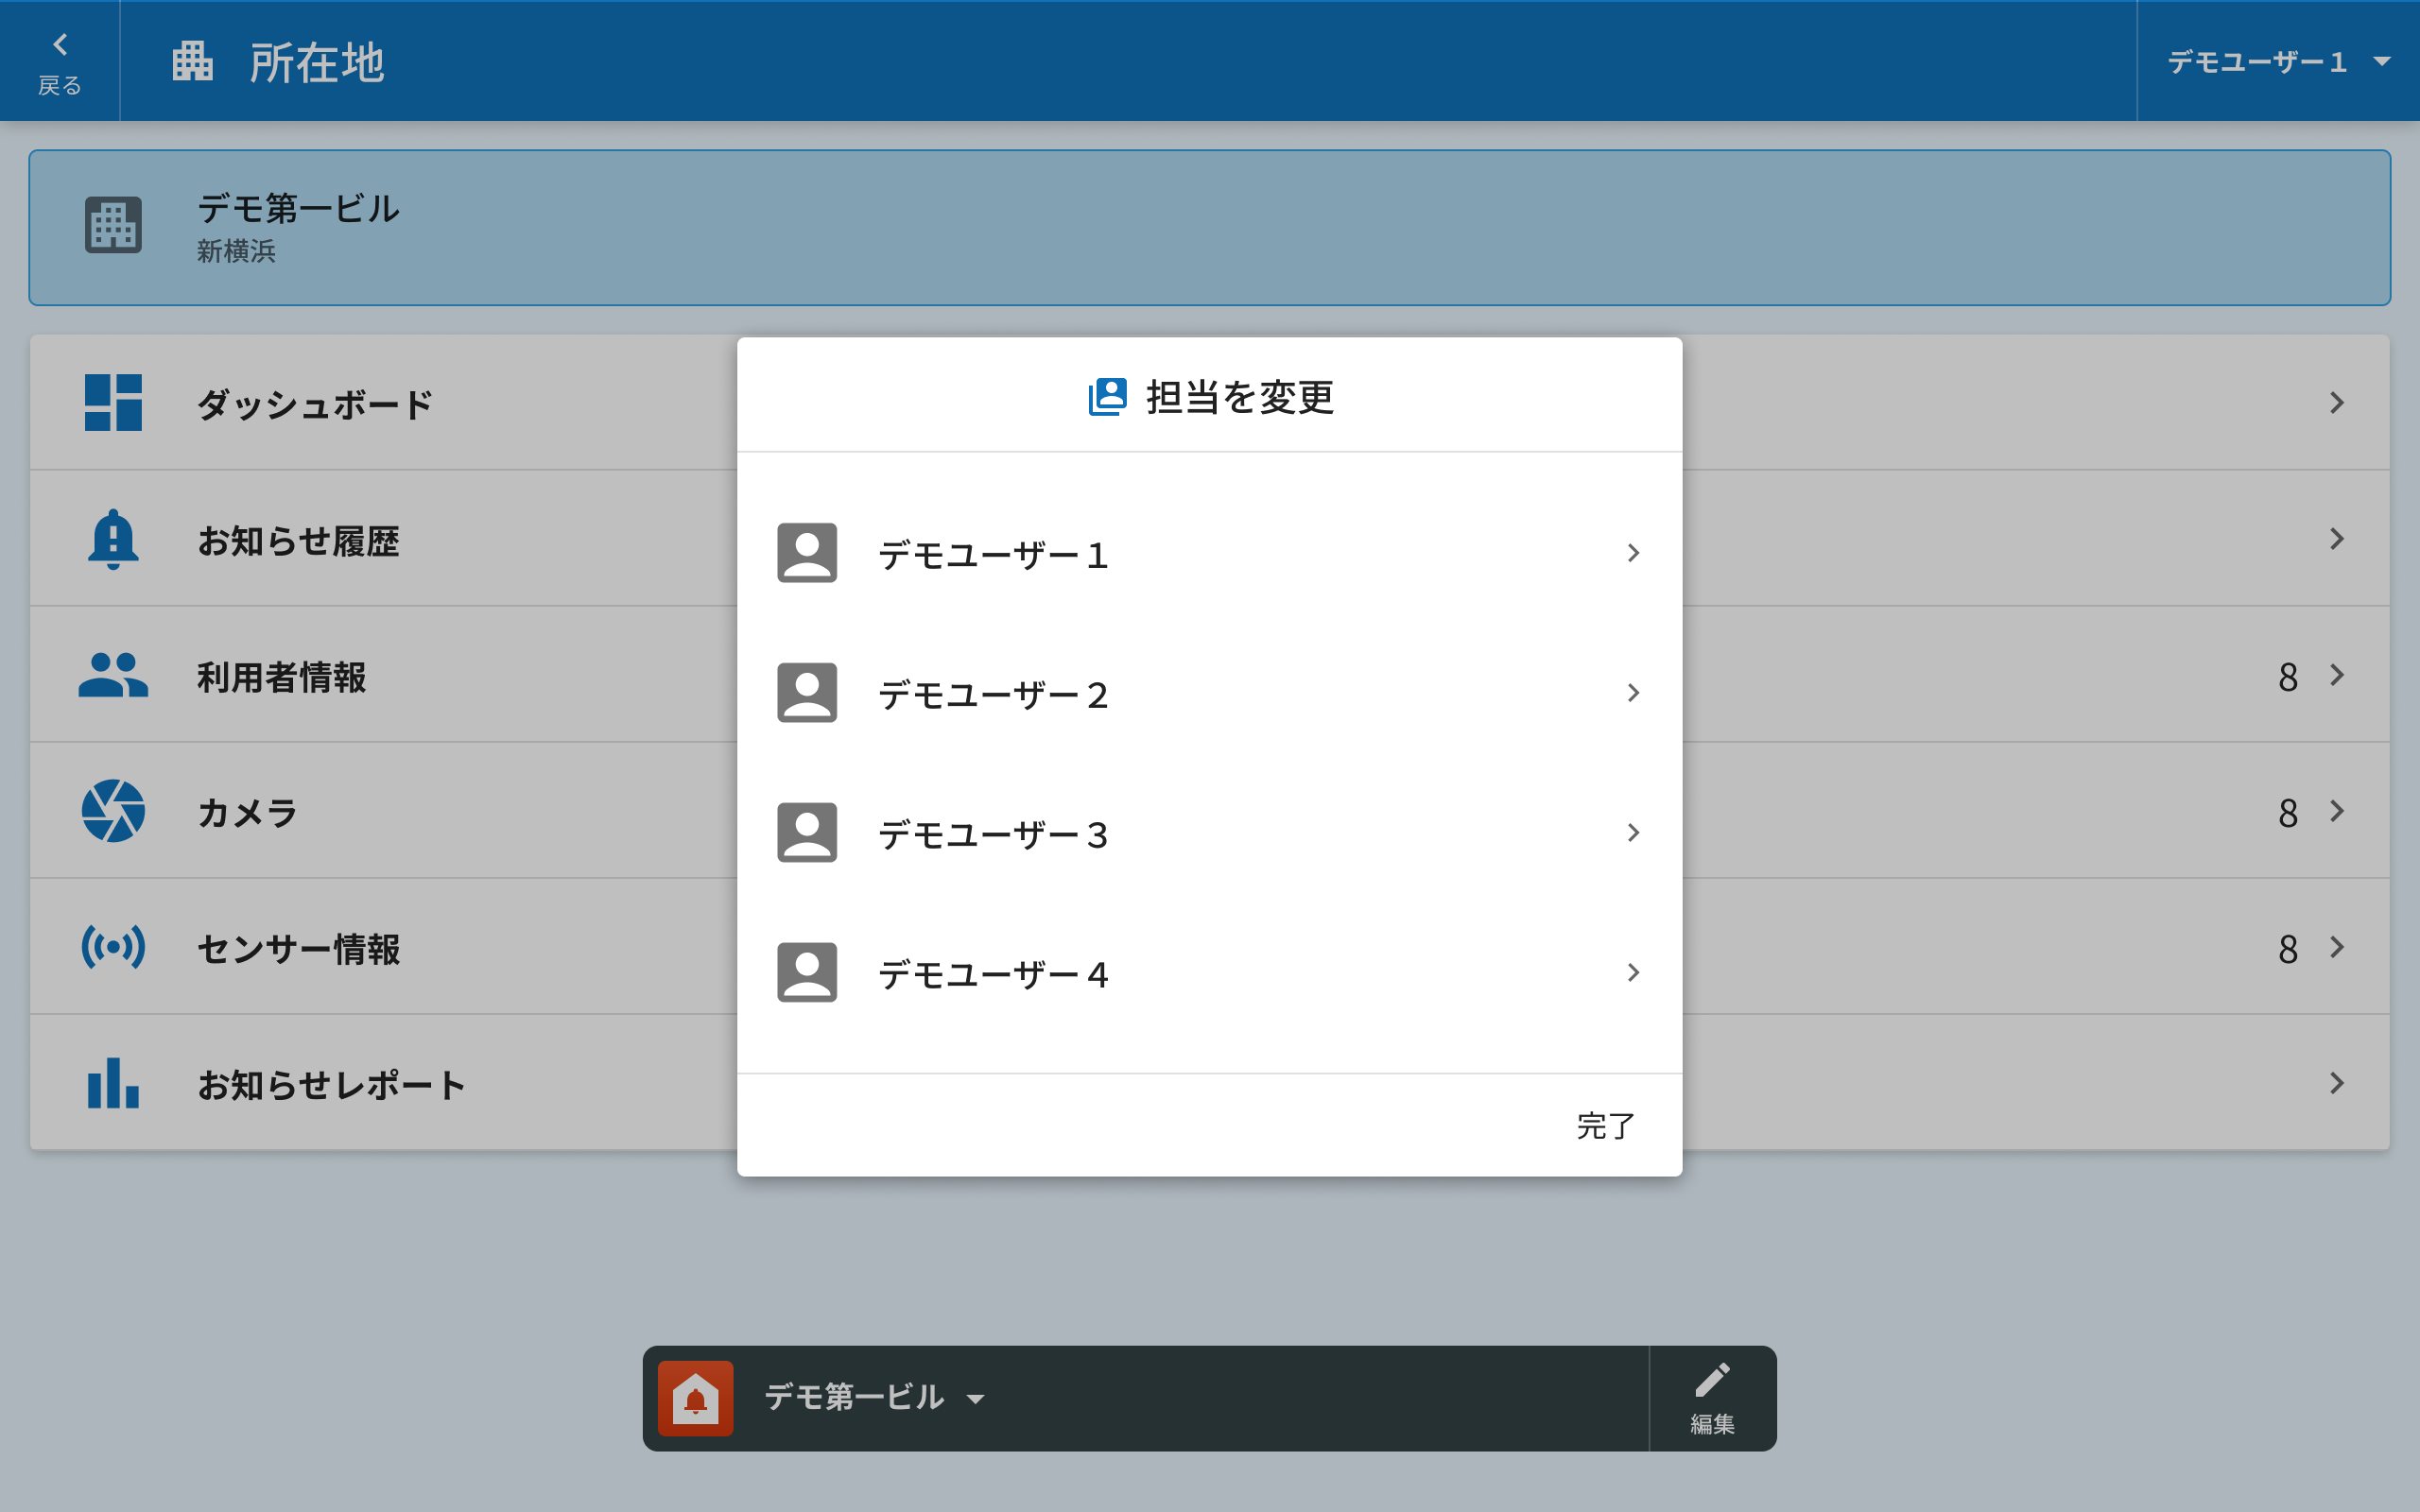Click the avatar icon of デモユーザー3
Screen dimensions: 2420x1512
[x=807, y=833]
